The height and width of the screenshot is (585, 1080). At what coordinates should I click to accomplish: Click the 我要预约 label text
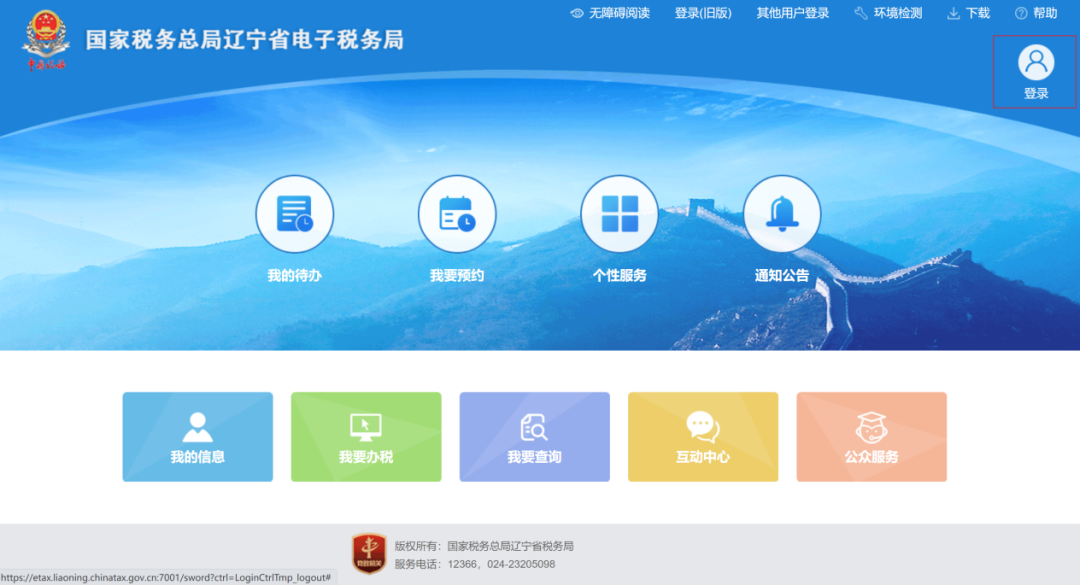457,276
